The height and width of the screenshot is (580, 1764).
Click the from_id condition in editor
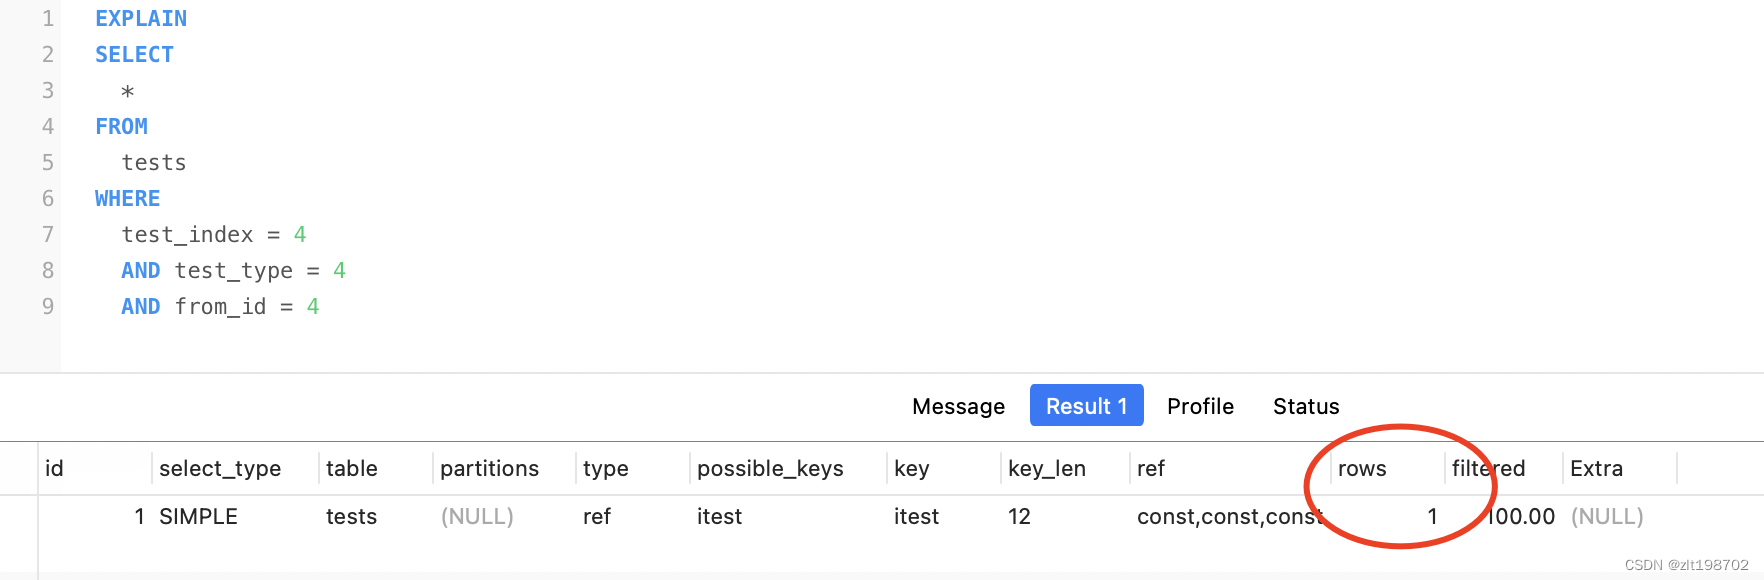coord(220,306)
